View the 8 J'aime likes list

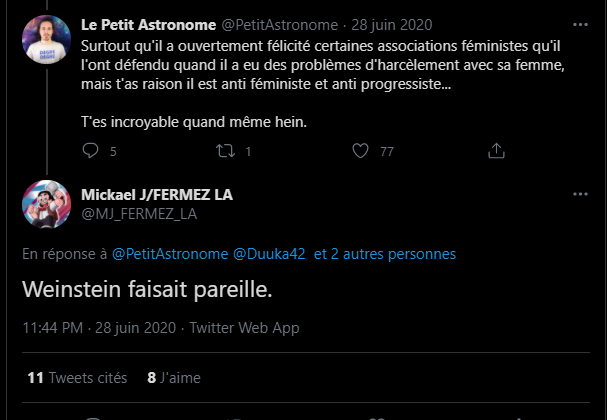173,378
